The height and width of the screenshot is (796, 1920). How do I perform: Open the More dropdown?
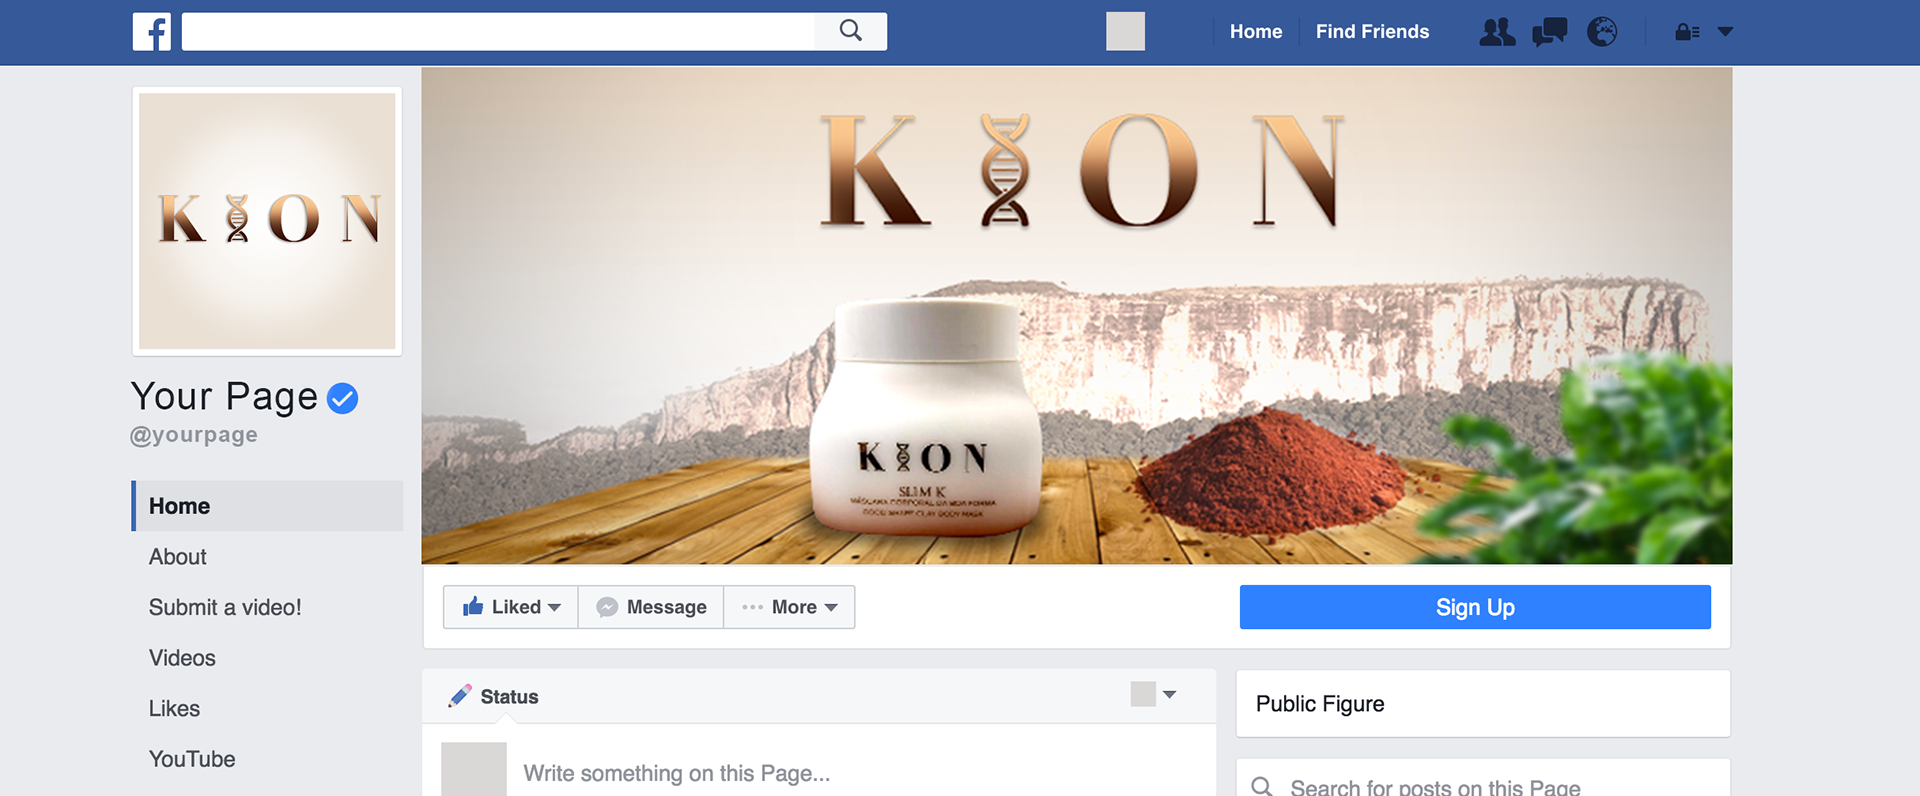[x=789, y=607]
